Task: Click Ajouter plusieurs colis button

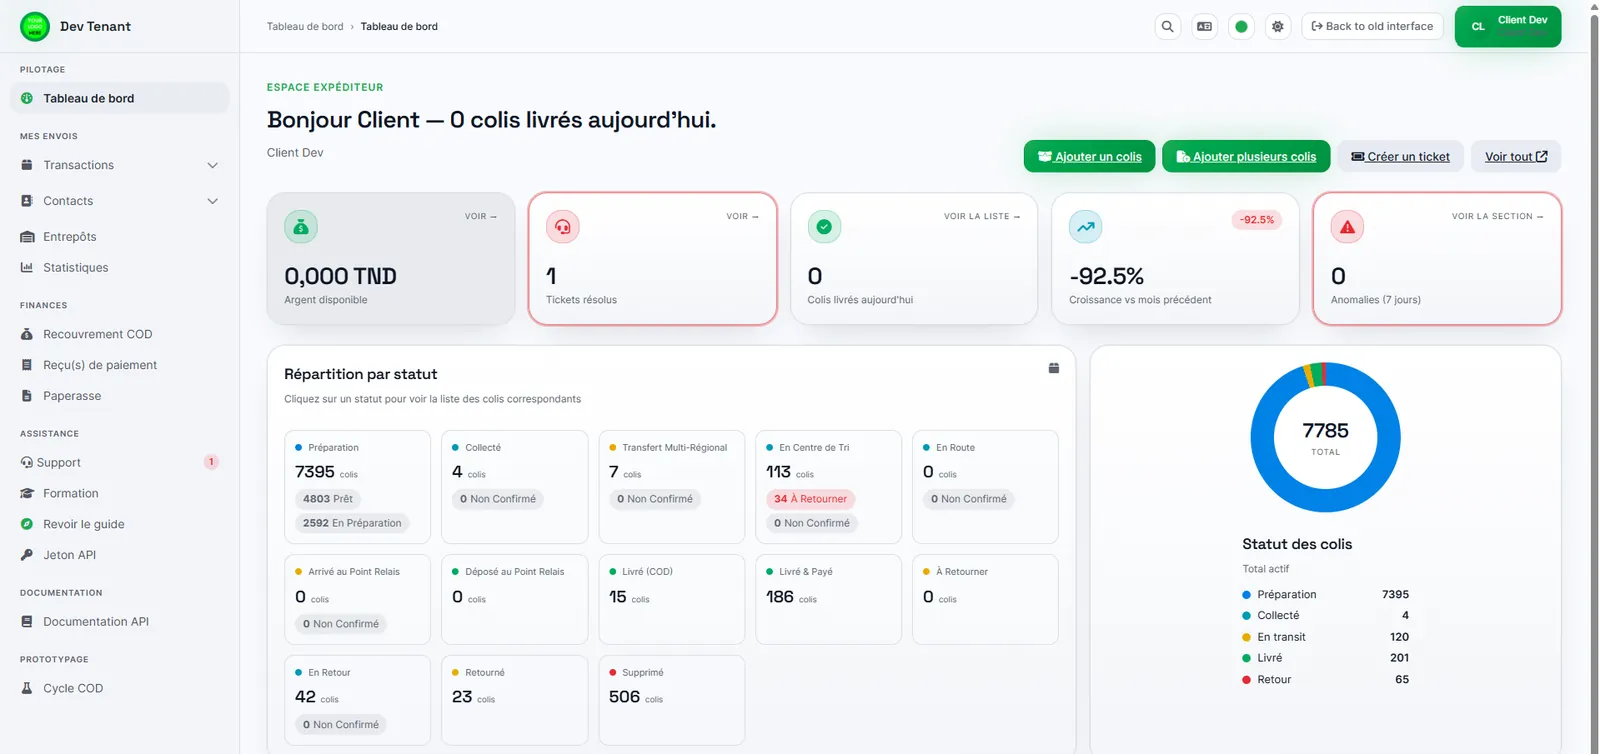Action: pos(1246,157)
